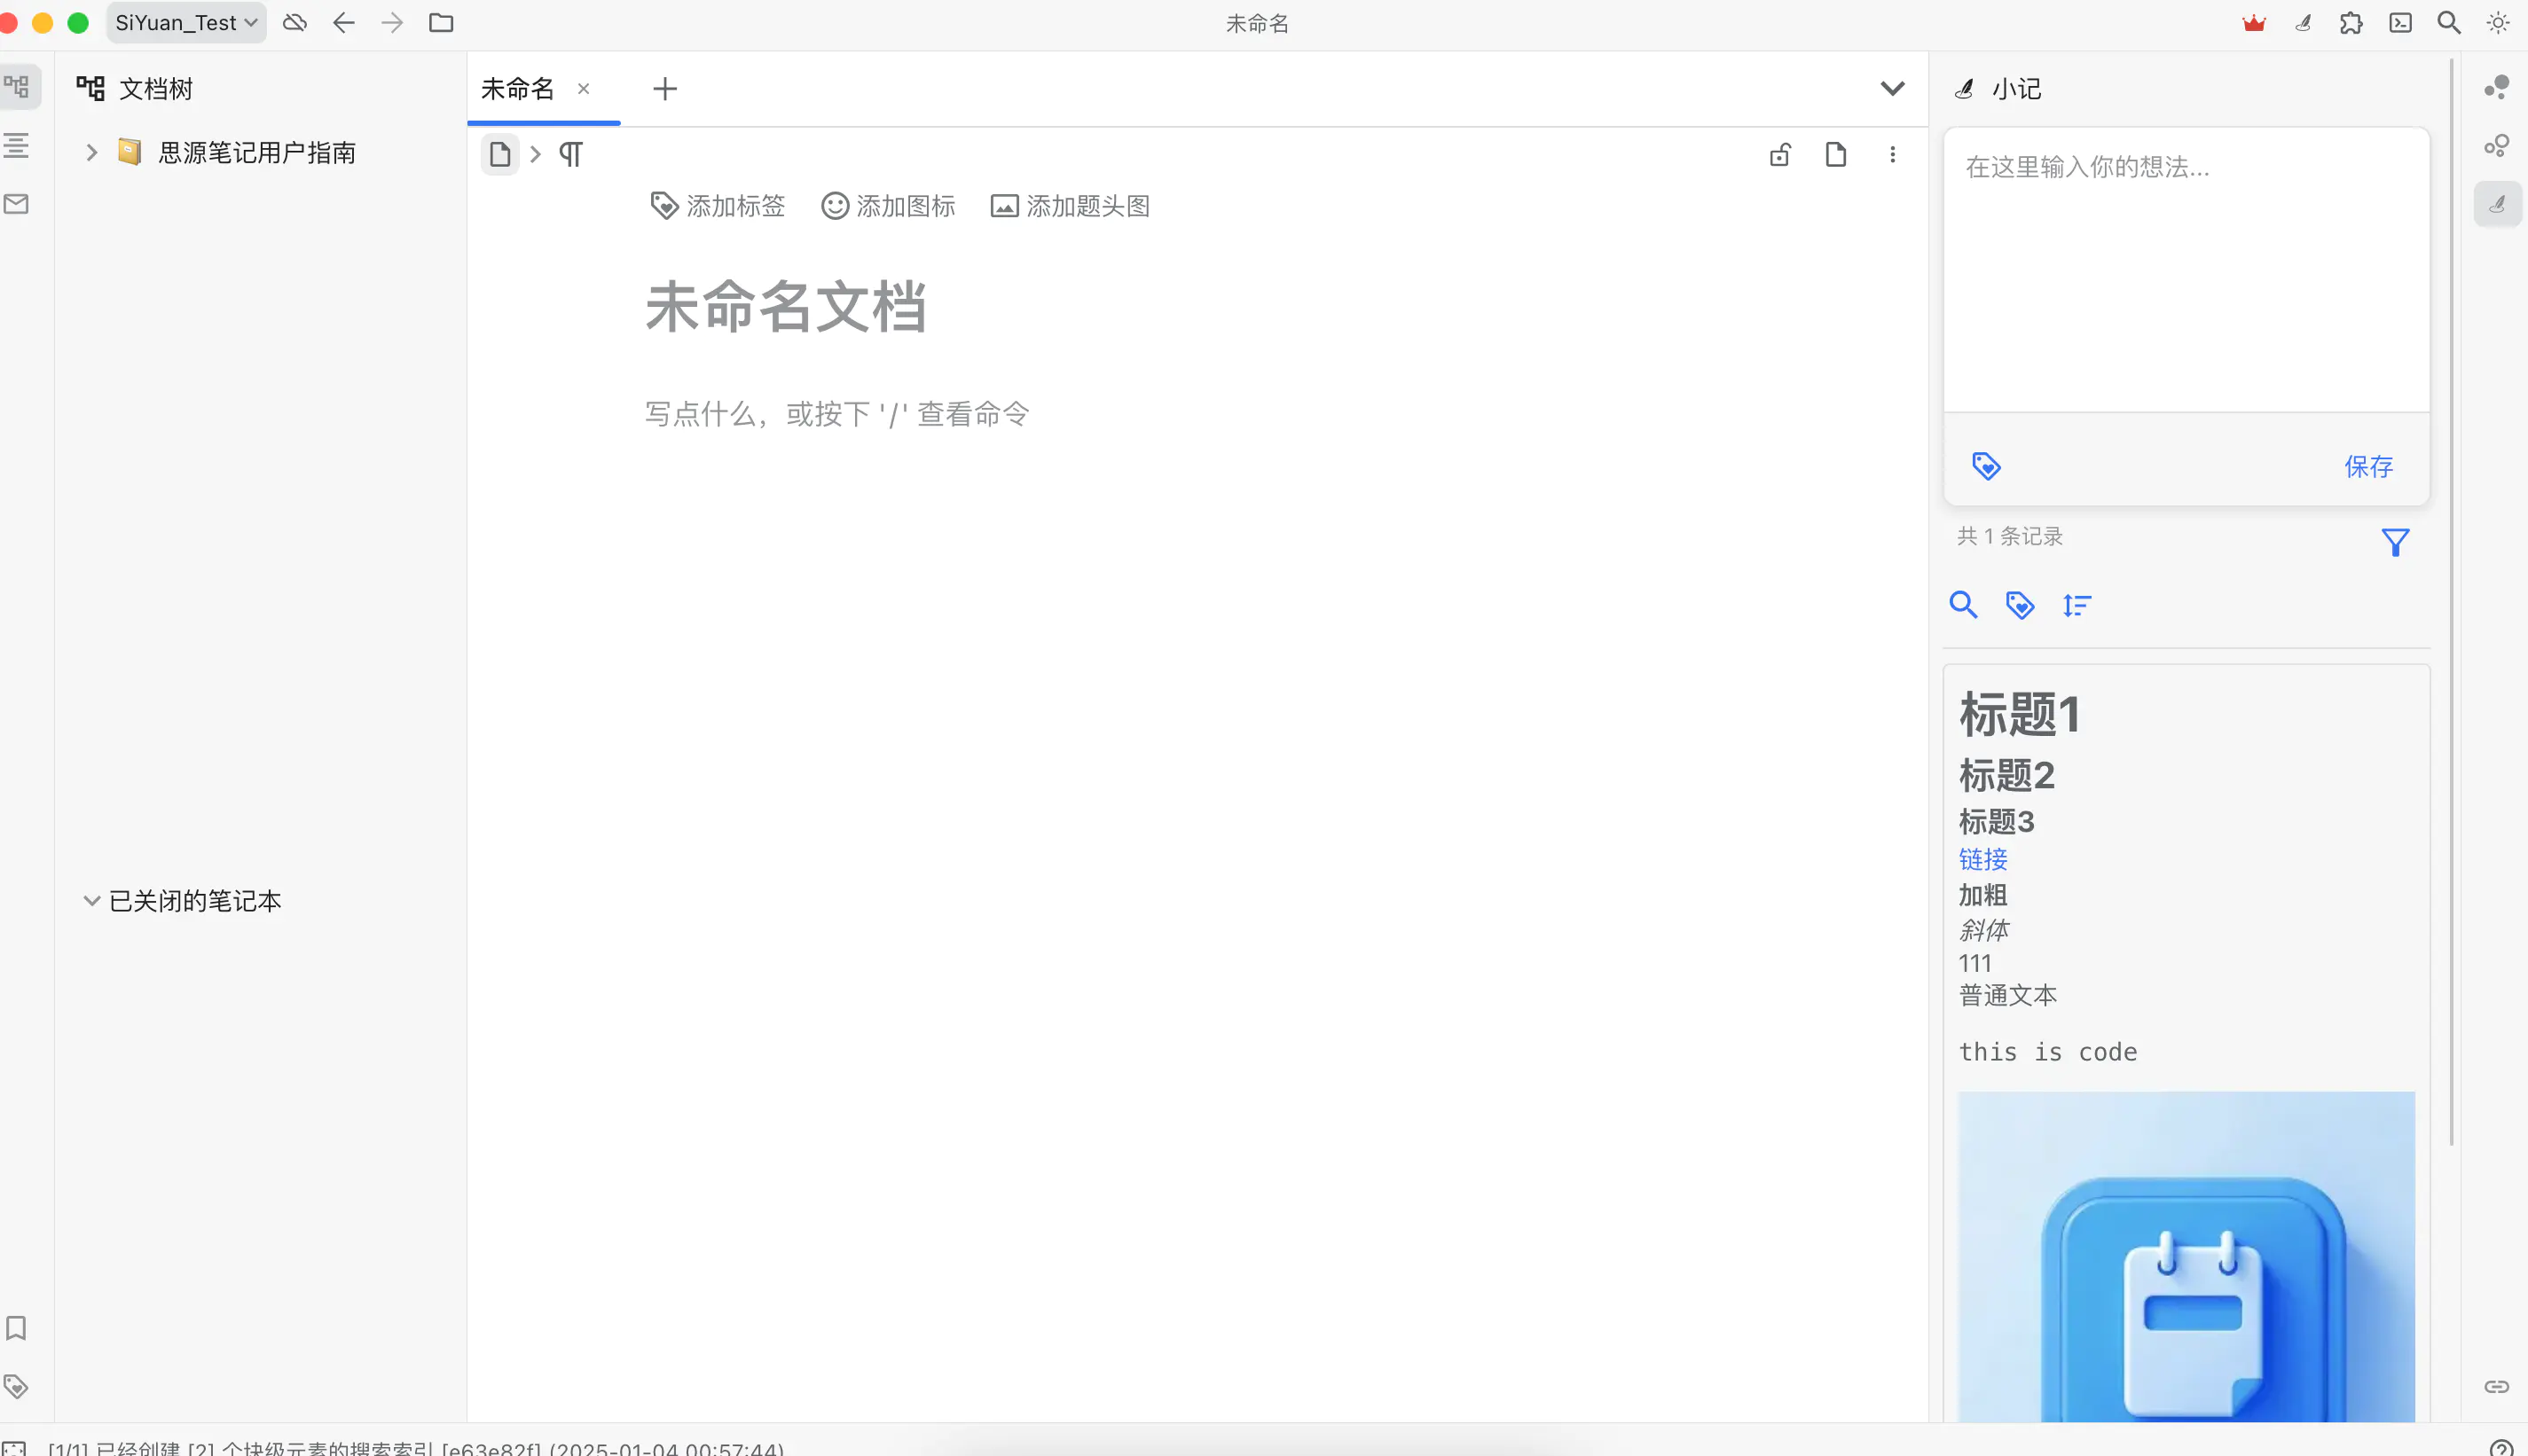The image size is (2528, 1456).
Task: Open the inbox panel icon
Action: [x=17, y=204]
